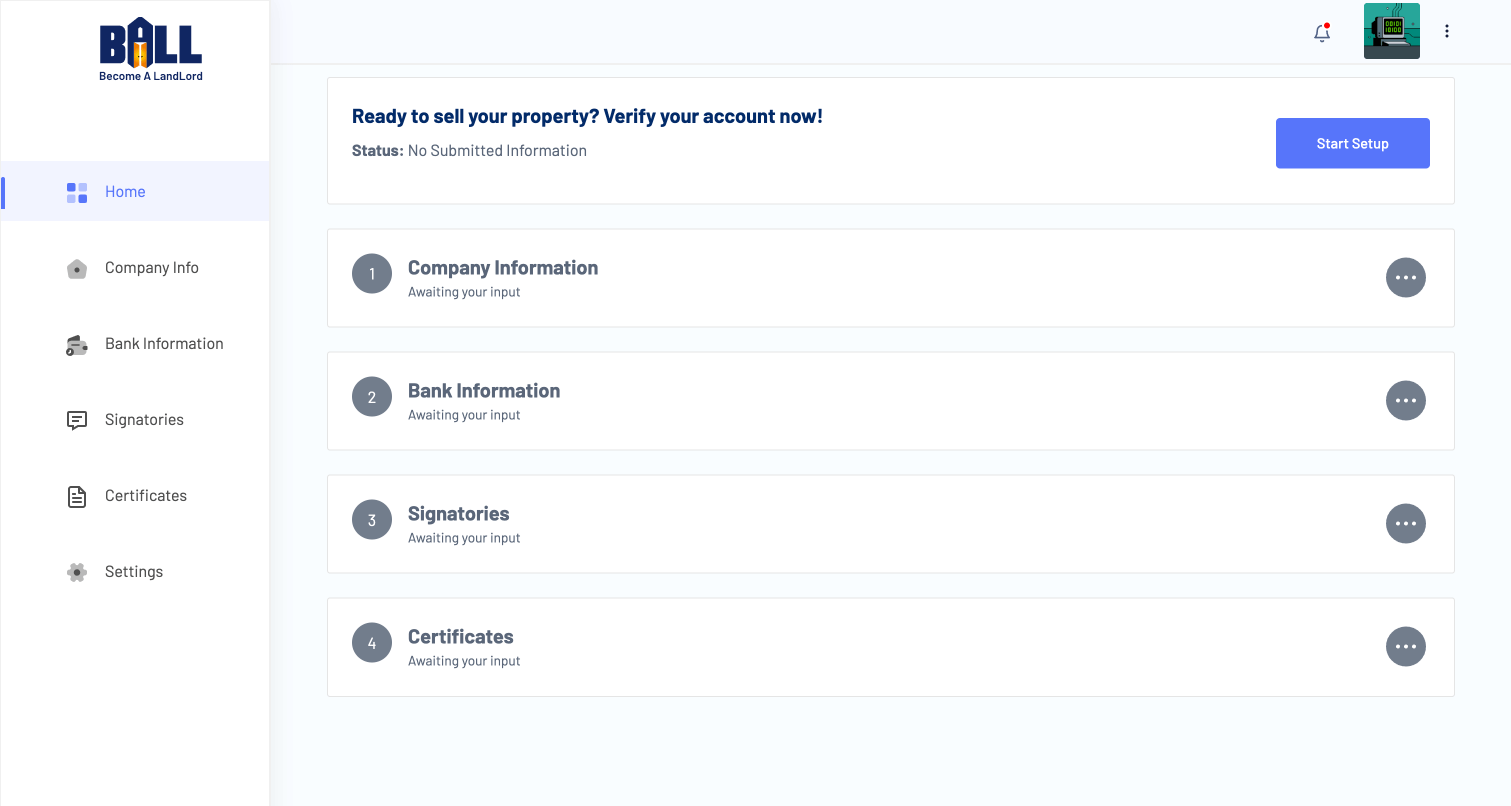This screenshot has width=1511, height=806.
Task: Click the Signatories chat icon
Action: (77, 420)
